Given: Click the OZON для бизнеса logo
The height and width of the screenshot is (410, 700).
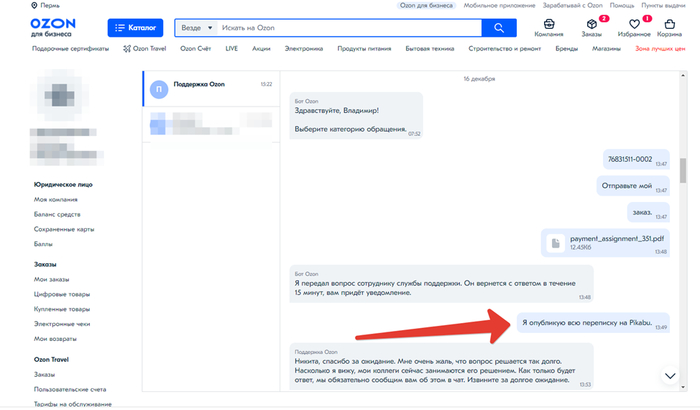Looking at the screenshot, I should tap(53, 28).
